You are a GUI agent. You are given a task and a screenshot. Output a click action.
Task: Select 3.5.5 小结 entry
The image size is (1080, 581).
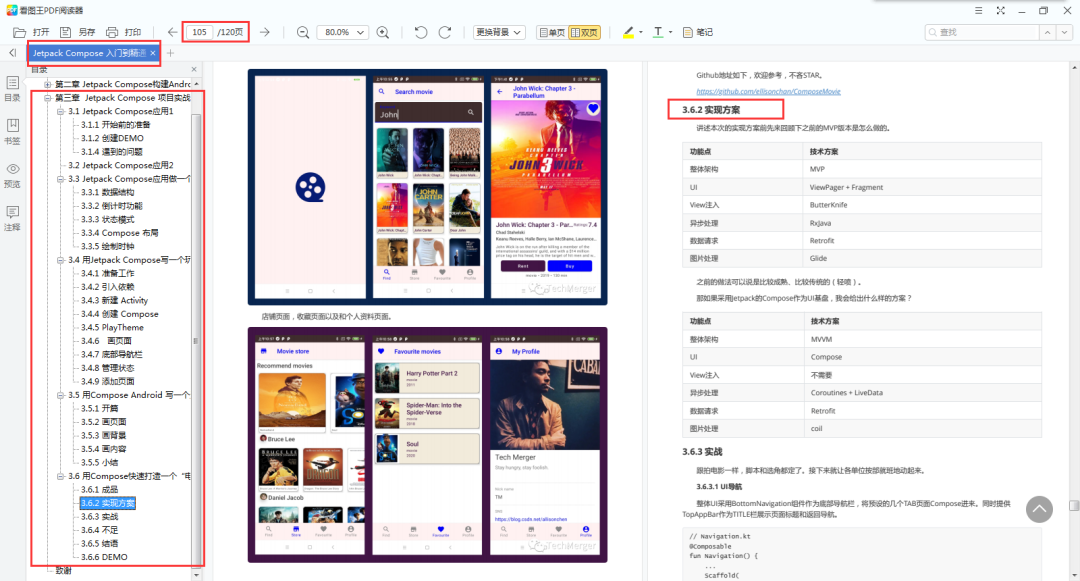pyautogui.click(x=100, y=463)
